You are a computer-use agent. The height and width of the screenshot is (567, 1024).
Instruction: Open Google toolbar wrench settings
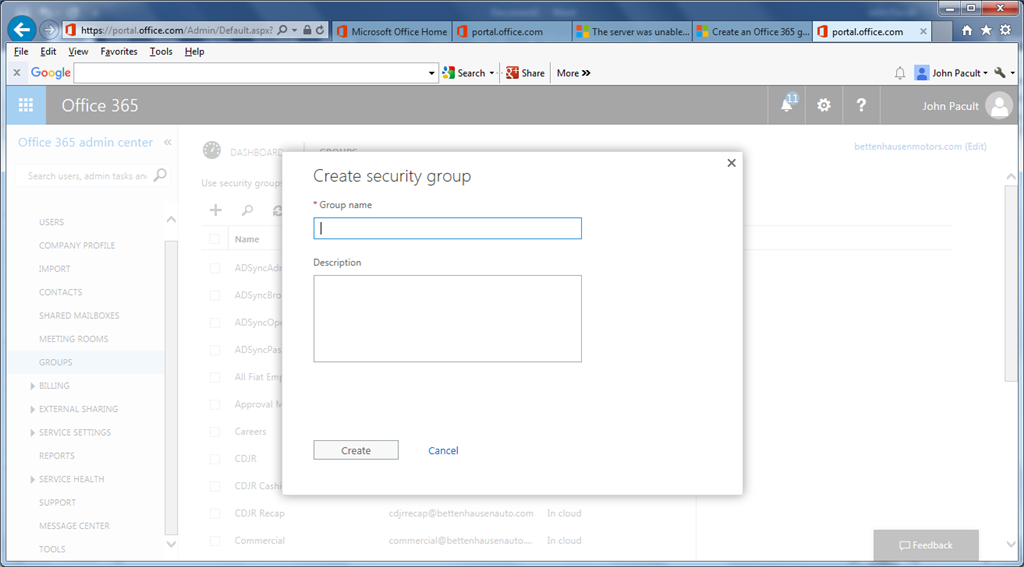(x=999, y=73)
